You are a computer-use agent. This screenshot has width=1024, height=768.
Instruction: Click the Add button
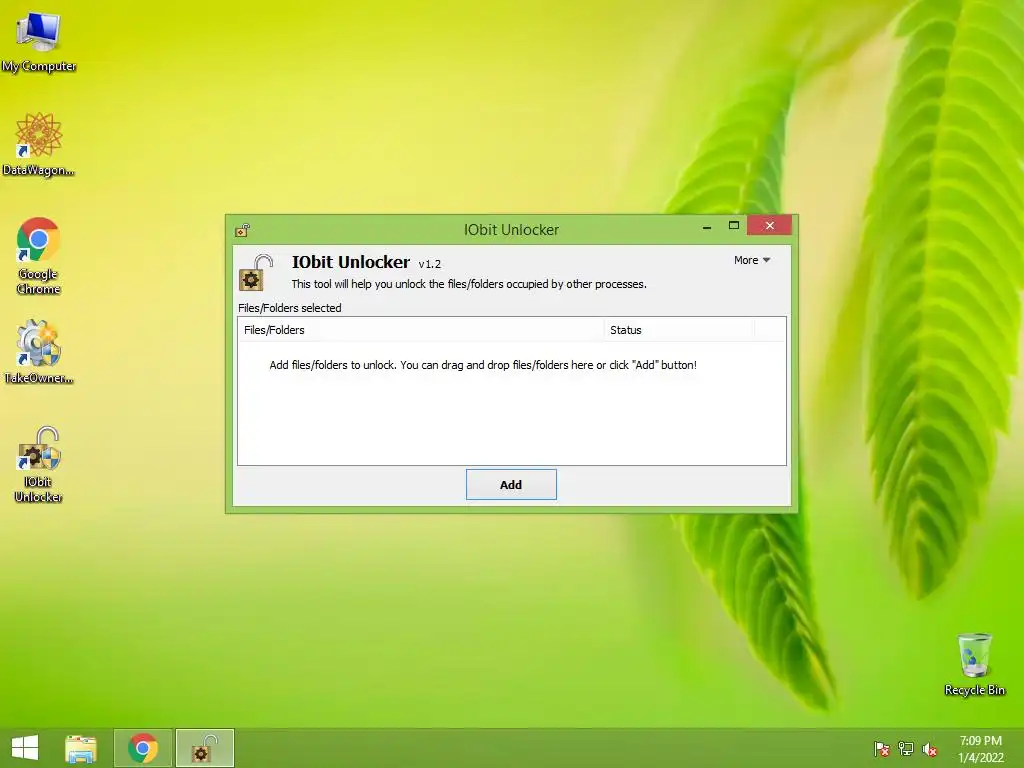511,485
